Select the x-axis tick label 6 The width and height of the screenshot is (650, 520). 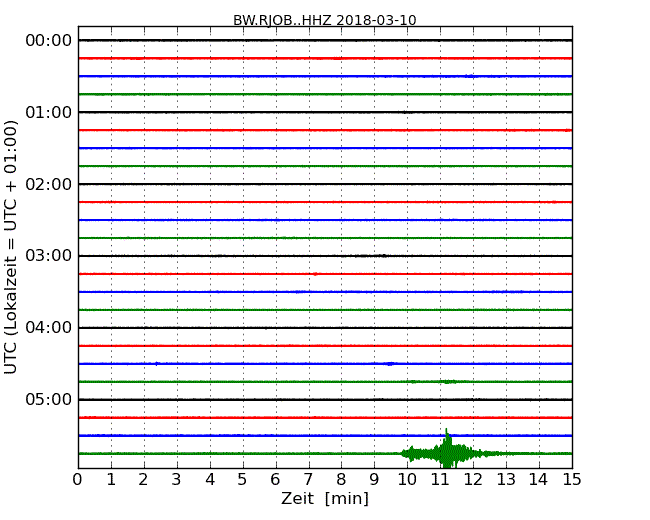(276, 479)
